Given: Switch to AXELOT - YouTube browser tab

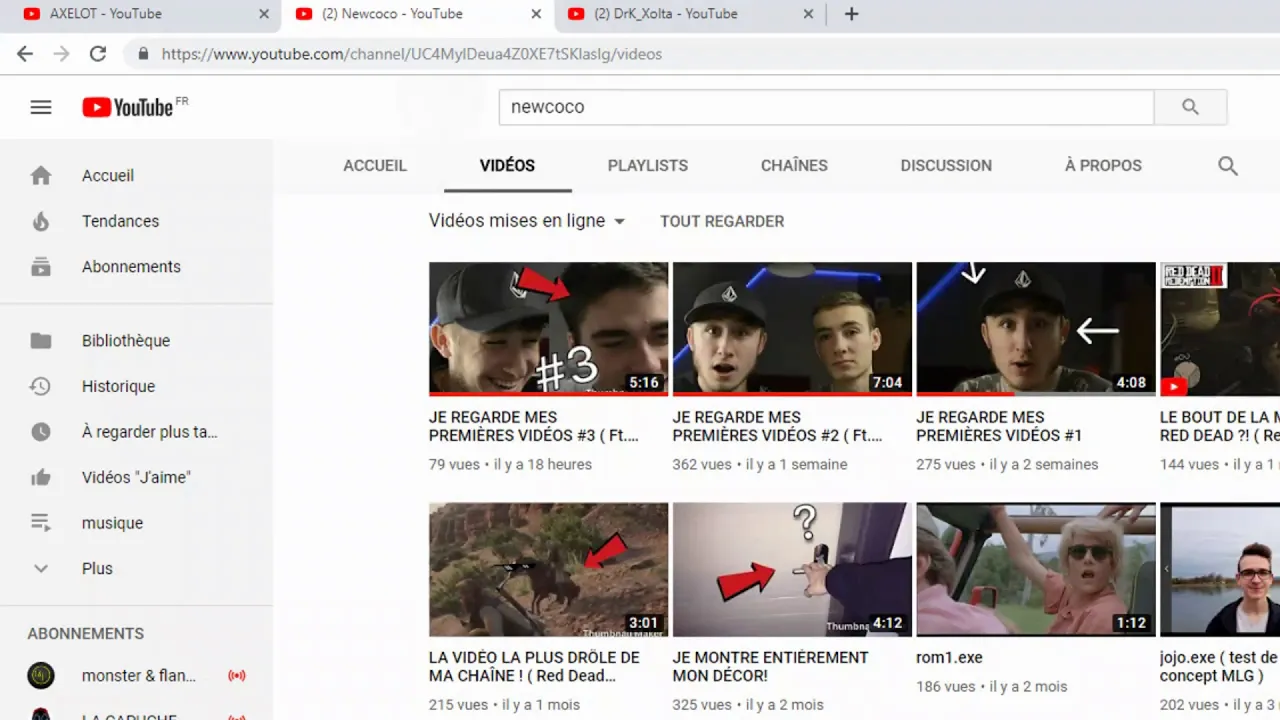Looking at the screenshot, I should click(140, 14).
